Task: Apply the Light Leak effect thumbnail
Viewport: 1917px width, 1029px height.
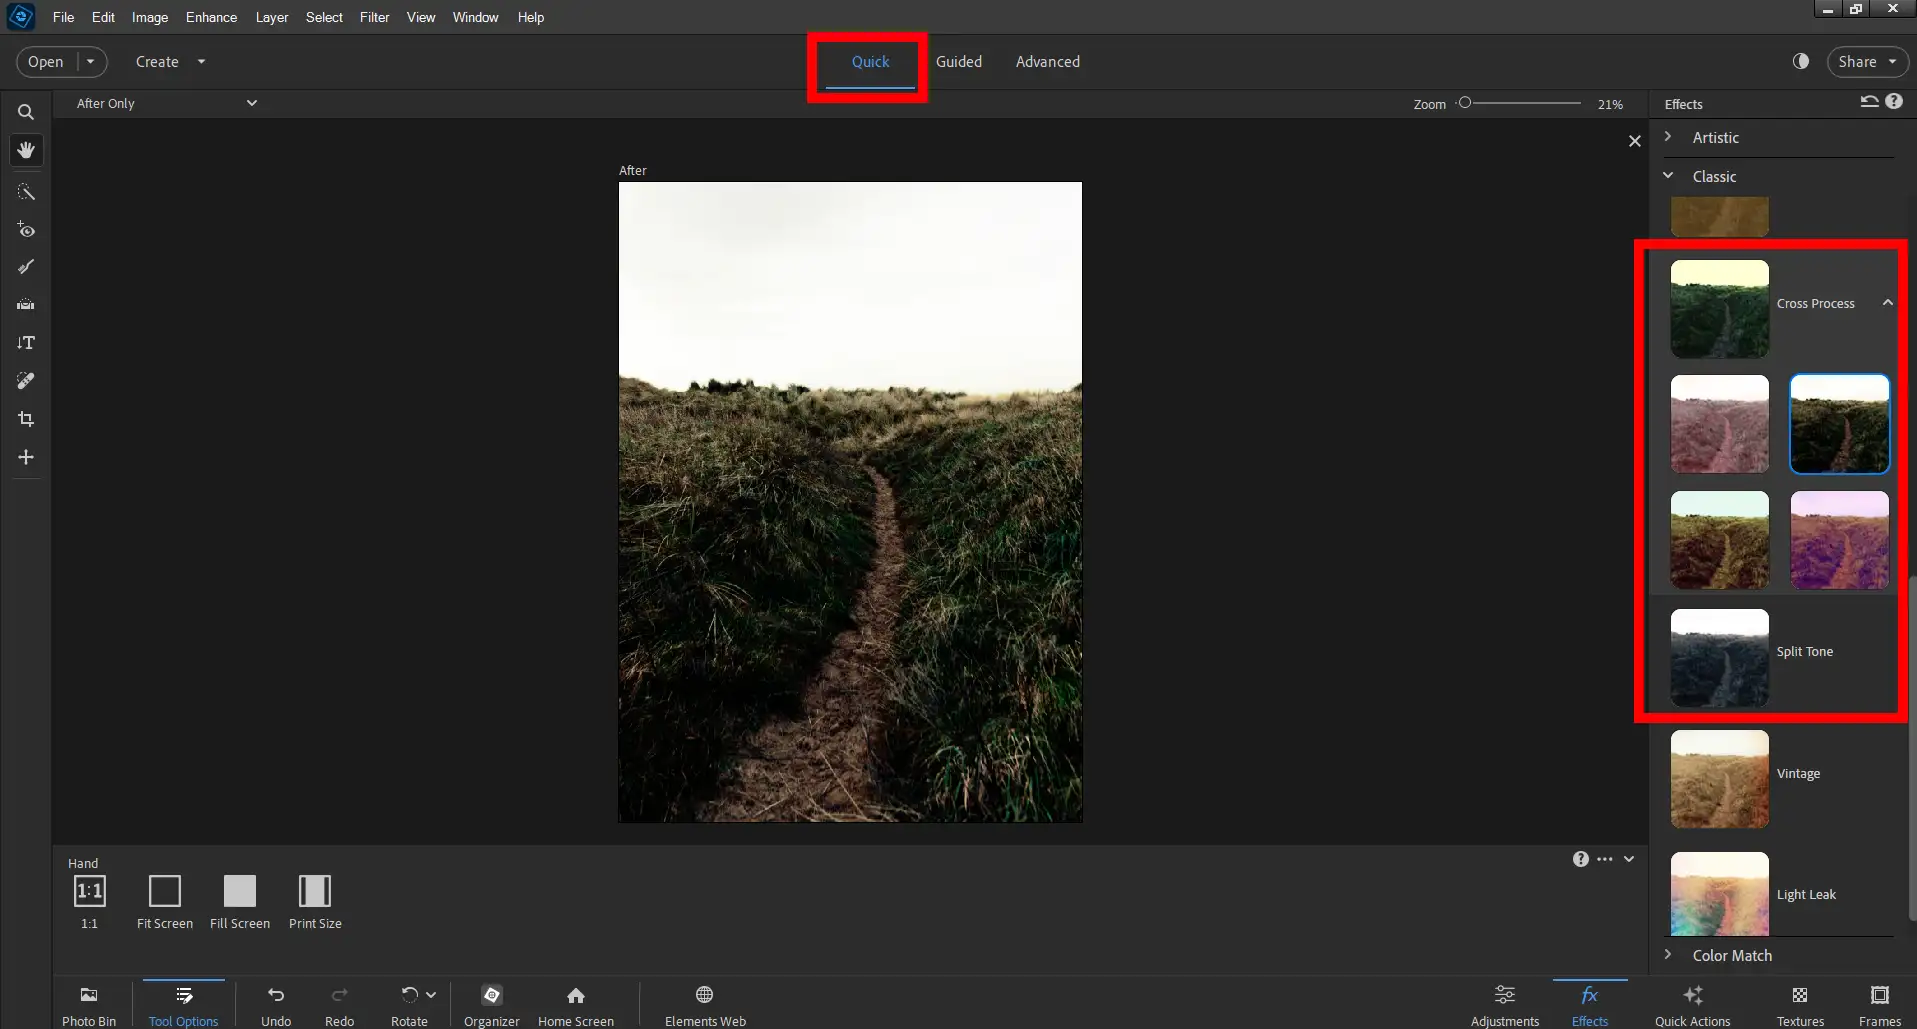Action: [x=1720, y=894]
